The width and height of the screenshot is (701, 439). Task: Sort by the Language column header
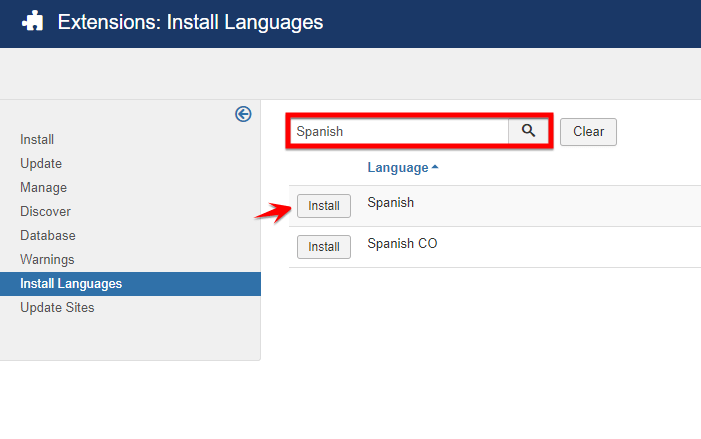(x=402, y=168)
